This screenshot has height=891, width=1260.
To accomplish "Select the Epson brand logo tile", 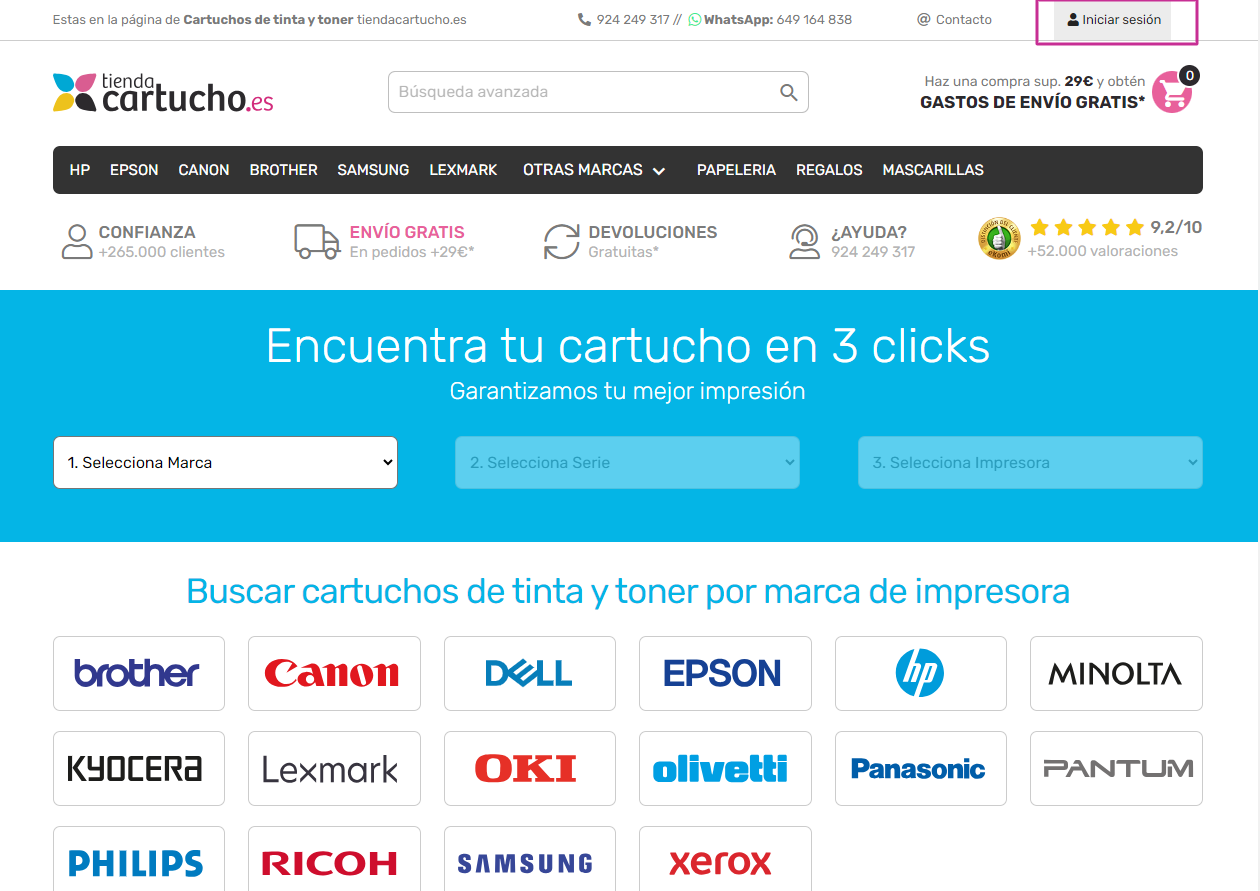I will [725, 673].
